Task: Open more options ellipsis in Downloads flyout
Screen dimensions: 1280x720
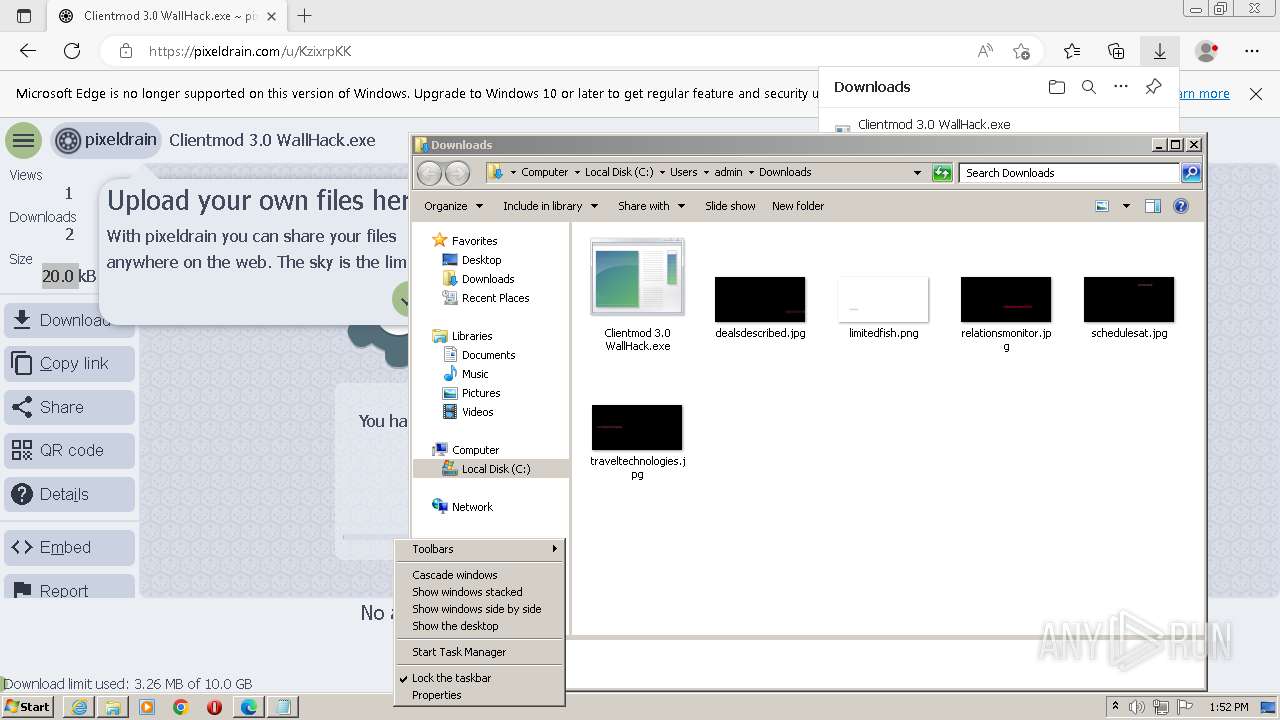Action: point(1121,87)
